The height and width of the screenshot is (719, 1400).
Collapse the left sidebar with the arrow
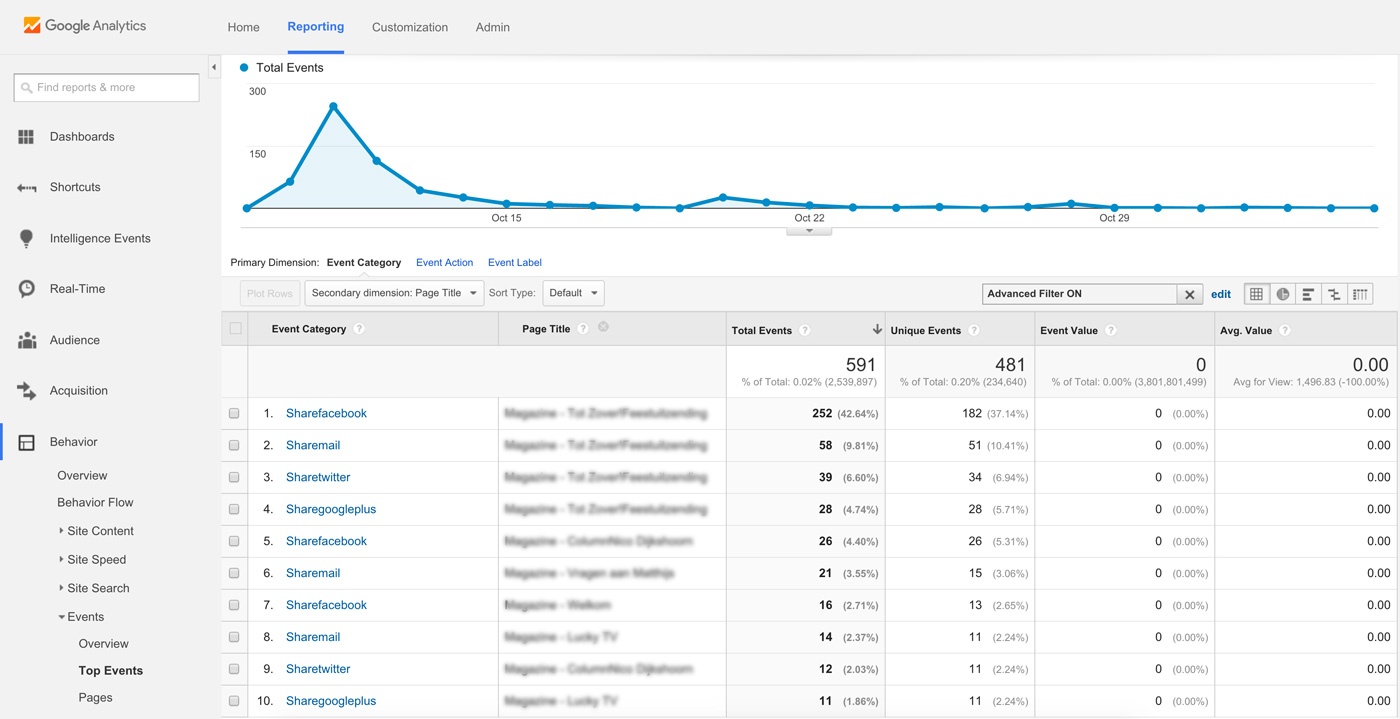click(214, 67)
